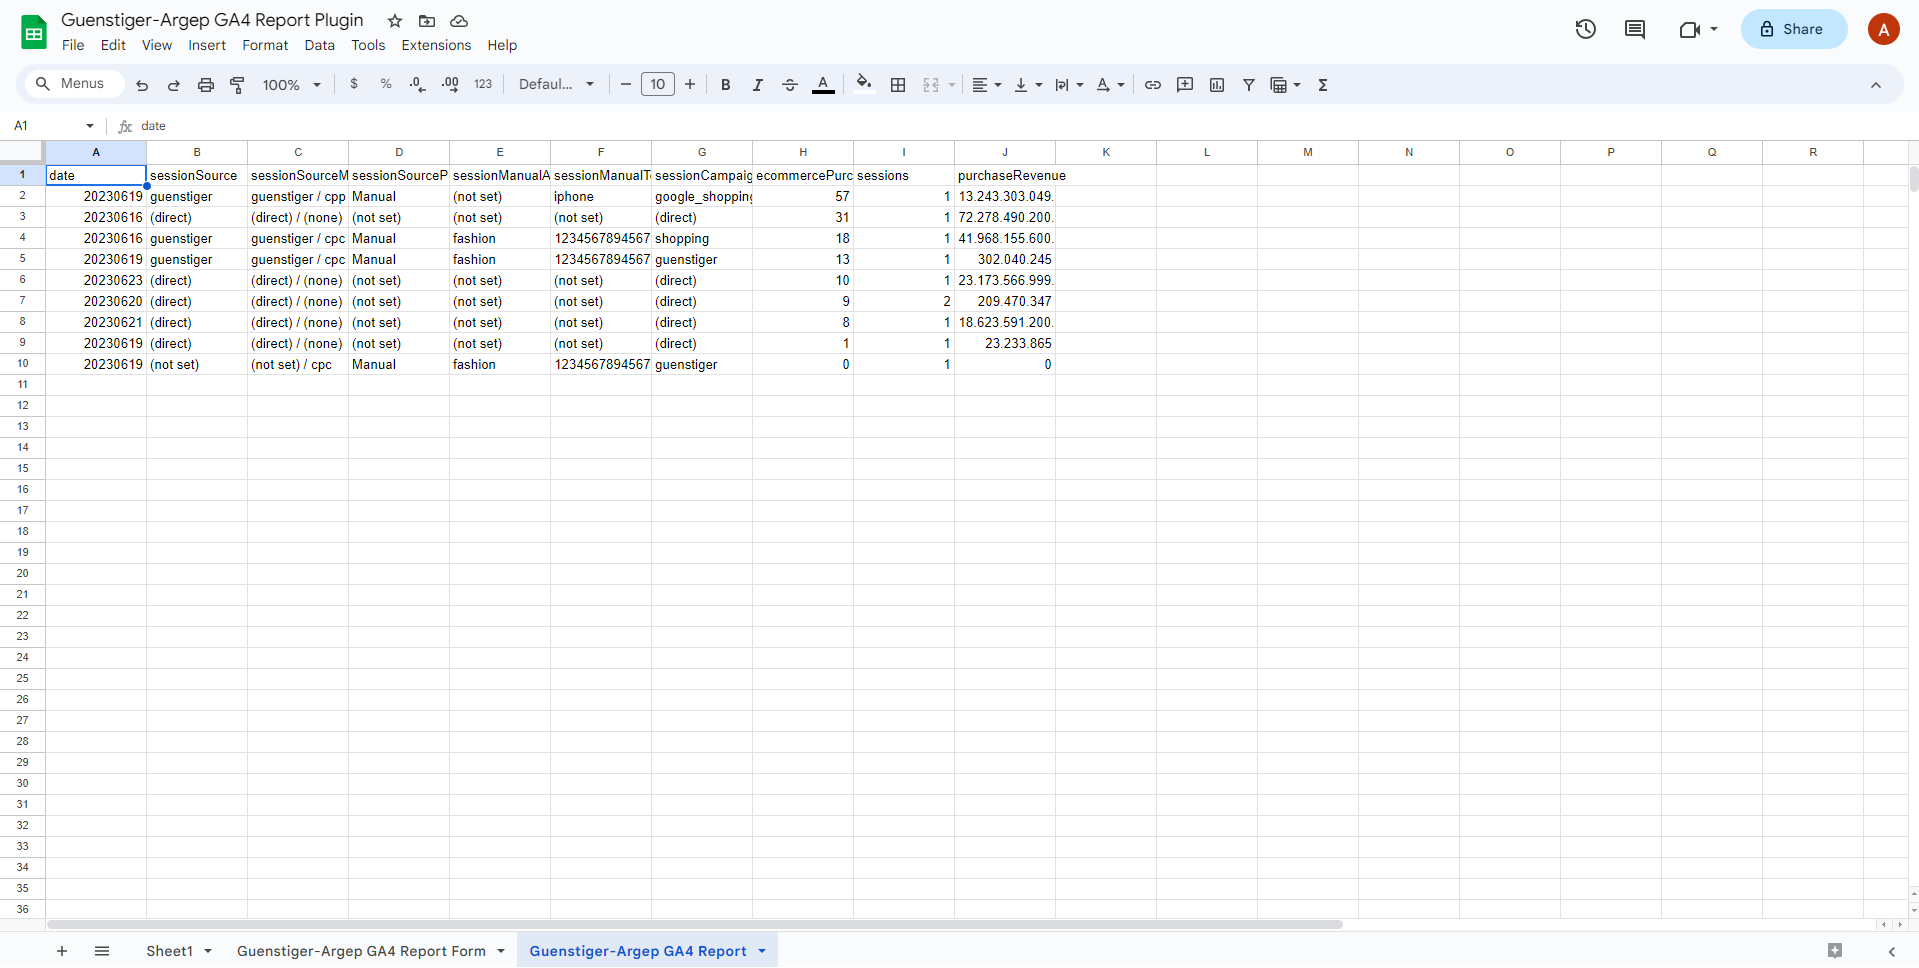Select column J header

[x=1005, y=152]
